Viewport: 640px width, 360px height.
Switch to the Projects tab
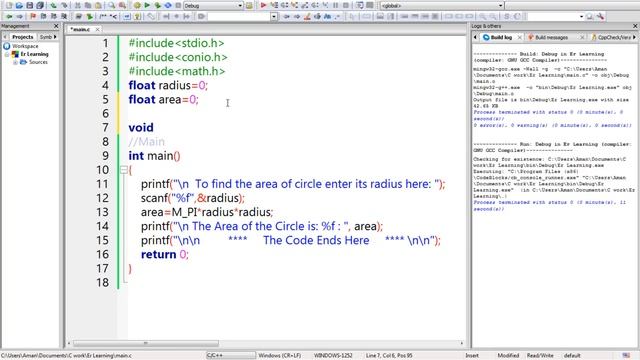pyautogui.click(x=22, y=37)
